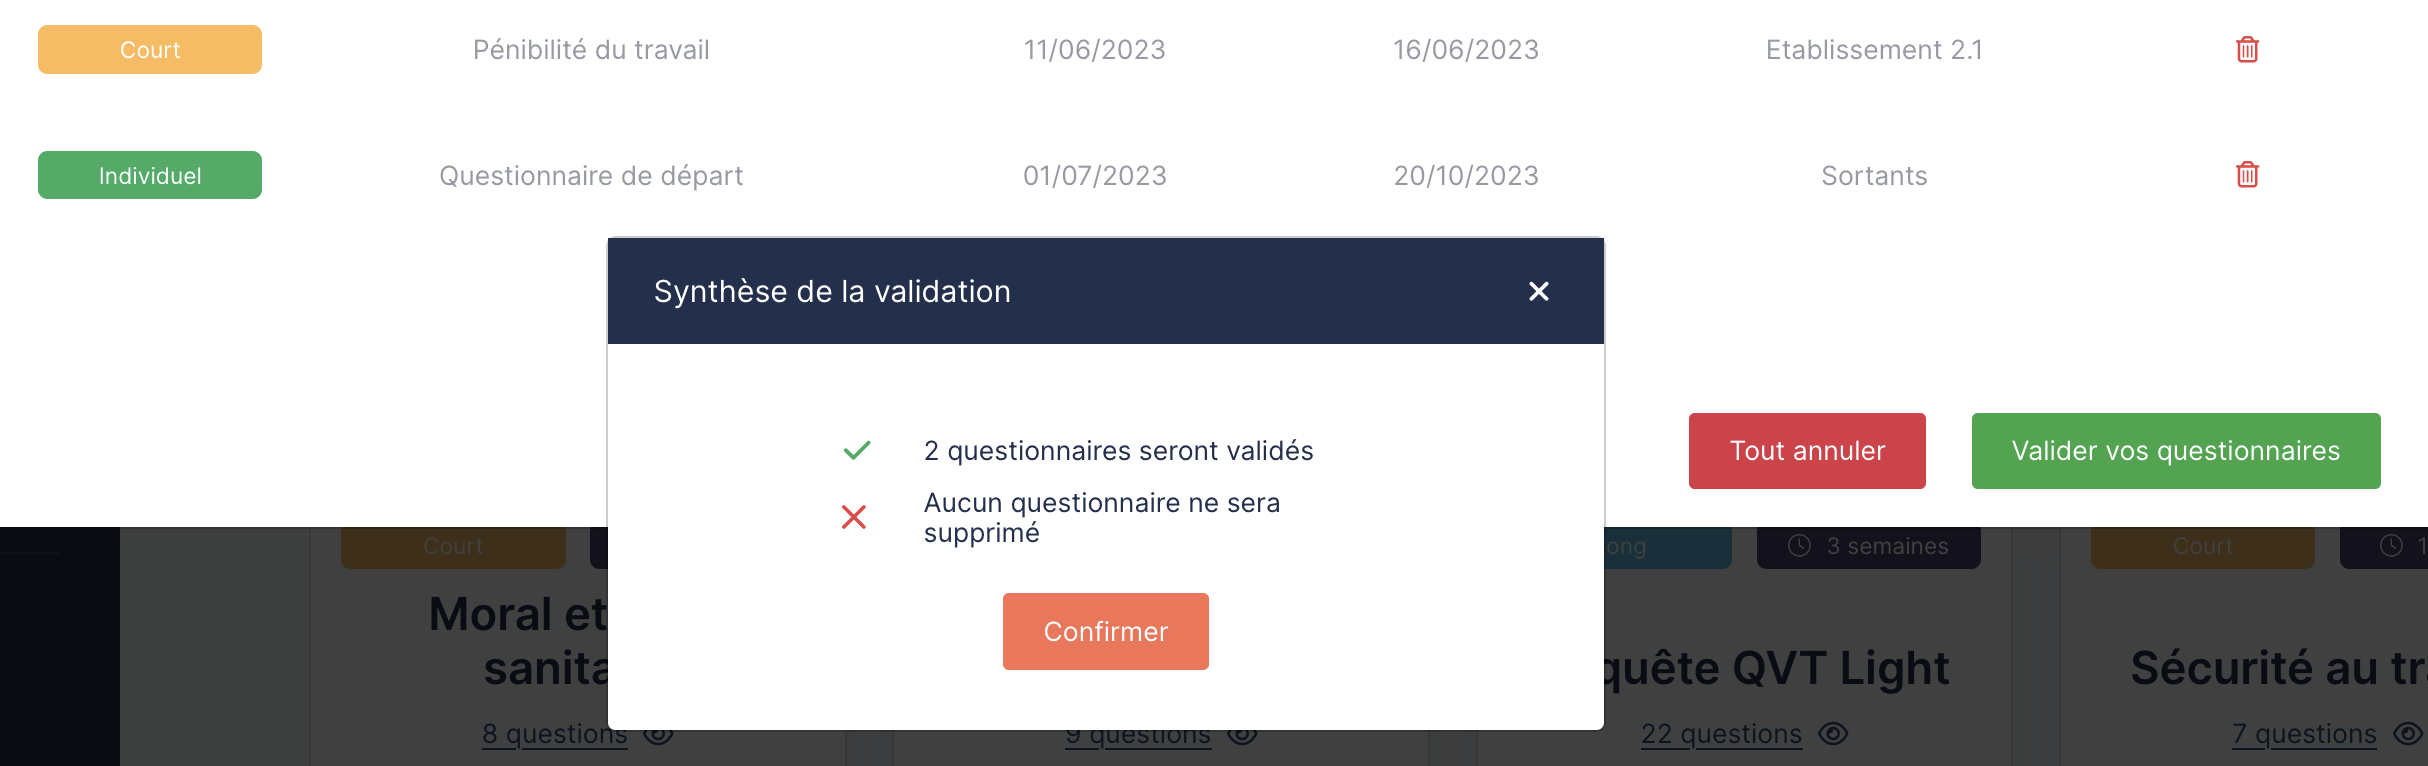
Task: Select the orange Court badge in table
Action: pyautogui.click(x=150, y=50)
